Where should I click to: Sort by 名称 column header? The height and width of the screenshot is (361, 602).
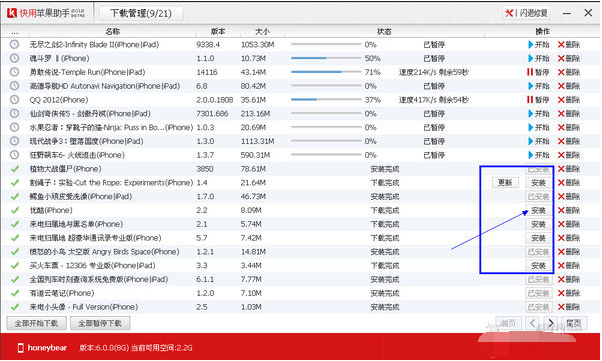tap(112, 31)
